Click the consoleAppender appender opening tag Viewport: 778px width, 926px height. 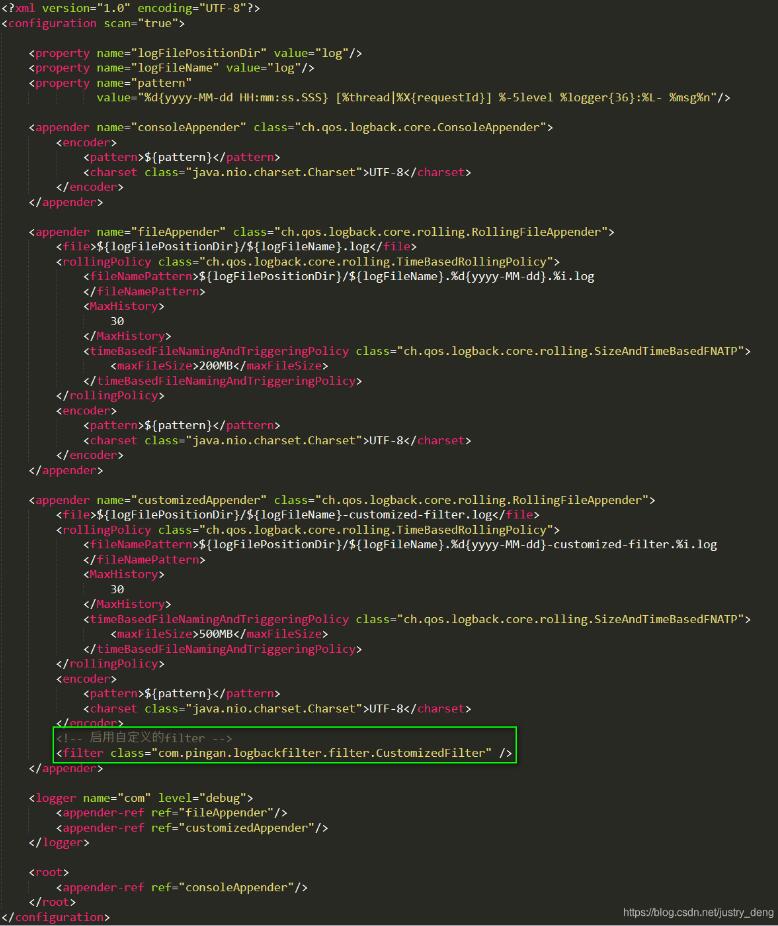[291, 127]
